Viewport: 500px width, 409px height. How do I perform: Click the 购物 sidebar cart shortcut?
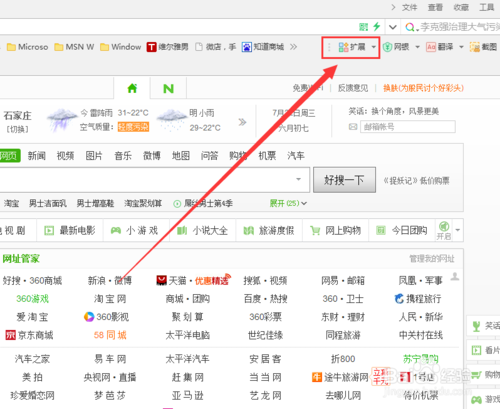point(485,375)
